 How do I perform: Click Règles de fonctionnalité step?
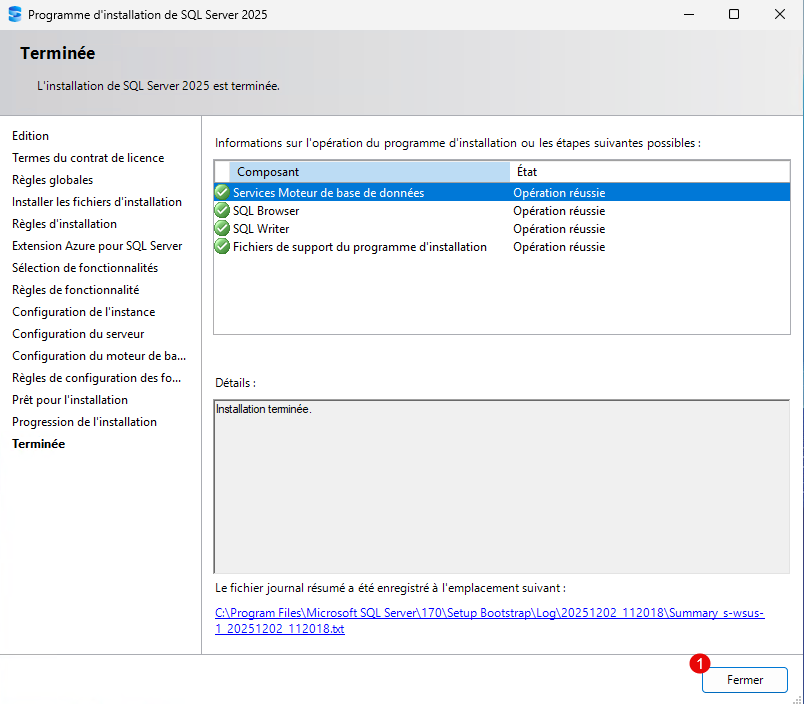point(75,290)
